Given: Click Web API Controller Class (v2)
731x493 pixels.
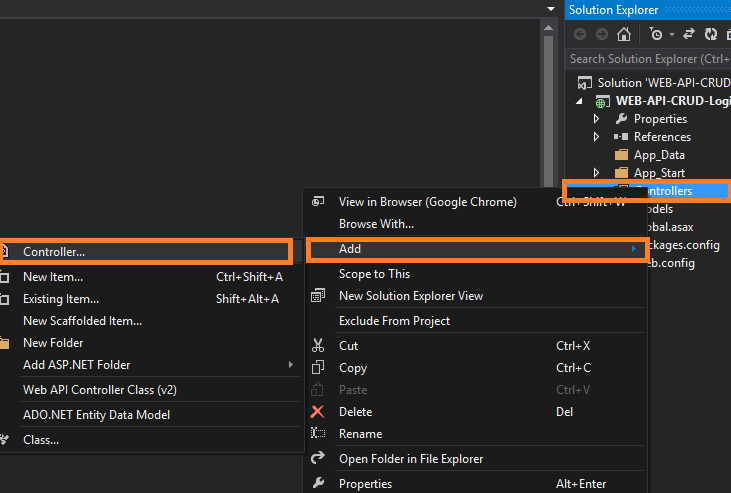Looking at the screenshot, I should pos(99,390).
